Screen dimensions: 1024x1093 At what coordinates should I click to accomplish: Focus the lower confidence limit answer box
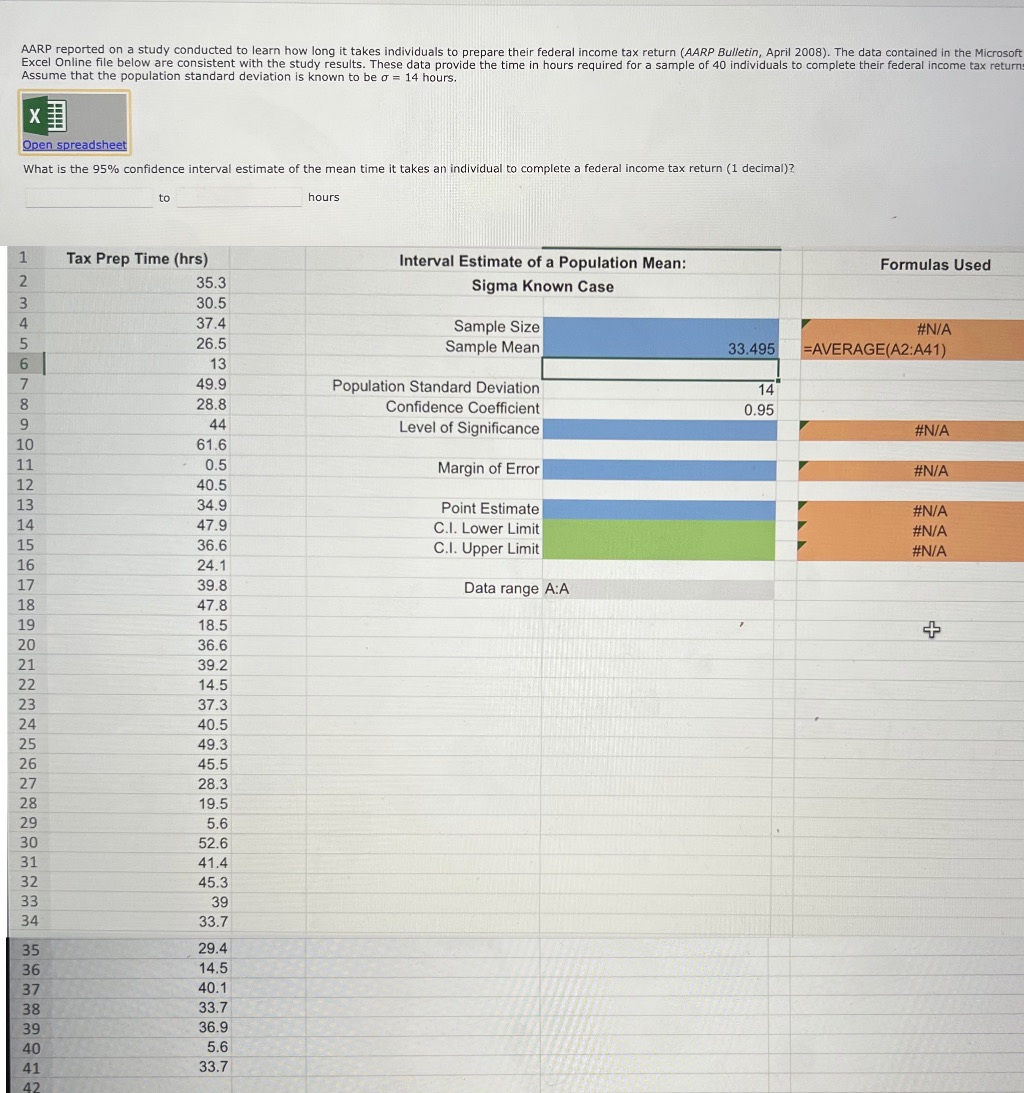point(89,197)
